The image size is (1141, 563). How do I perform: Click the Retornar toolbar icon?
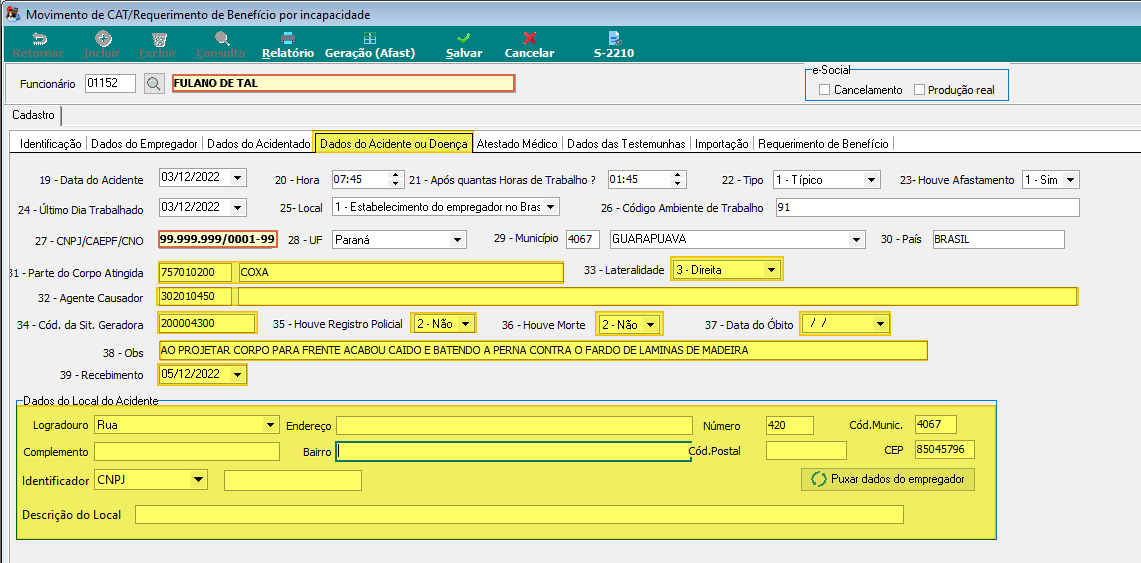tap(39, 39)
